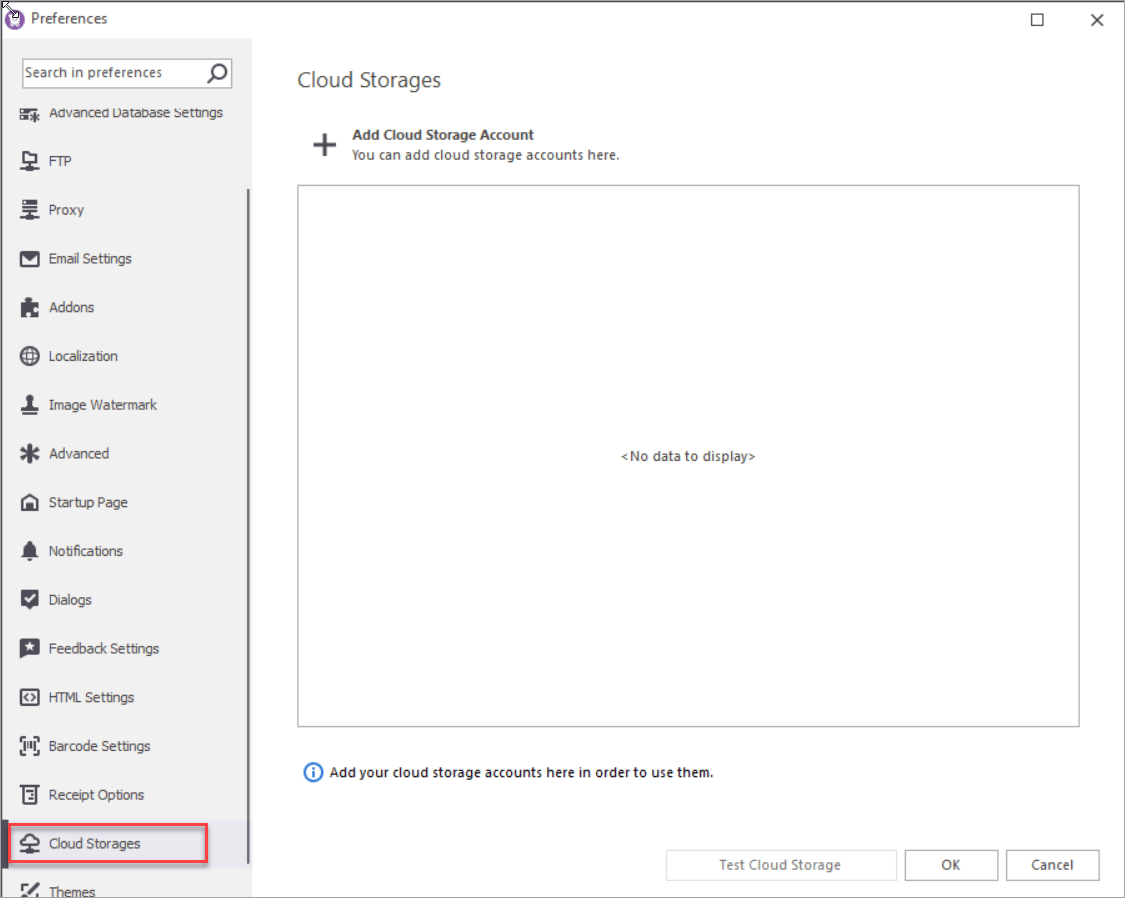
Task: Go to Notifications settings
Action: (x=125, y=552)
